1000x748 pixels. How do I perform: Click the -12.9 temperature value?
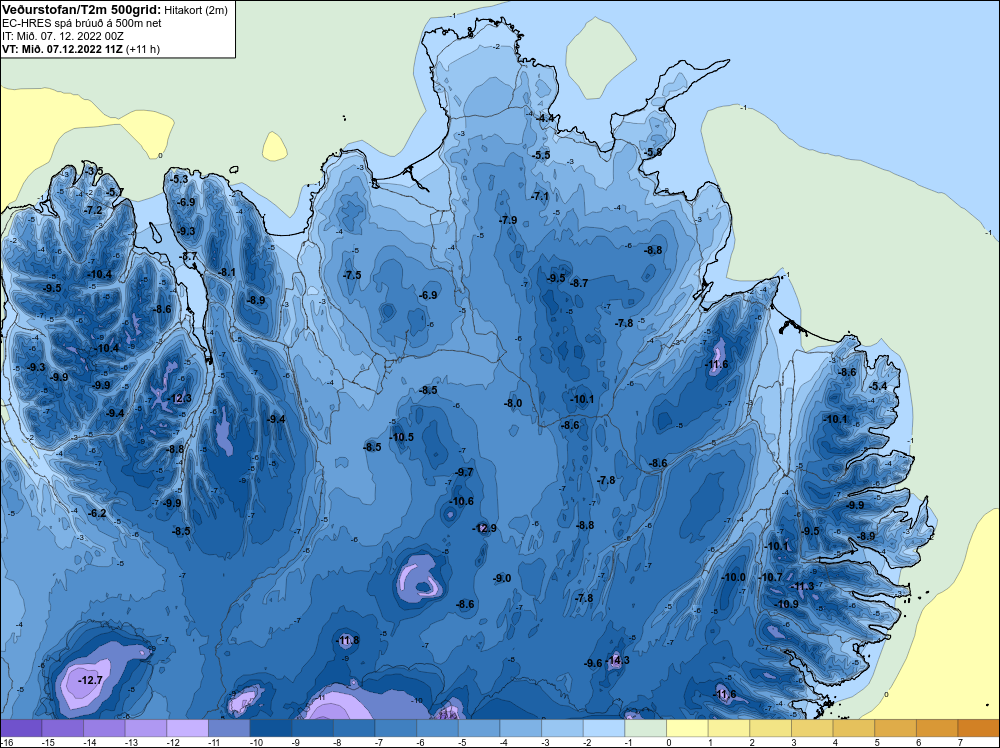click(x=485, y=529)
